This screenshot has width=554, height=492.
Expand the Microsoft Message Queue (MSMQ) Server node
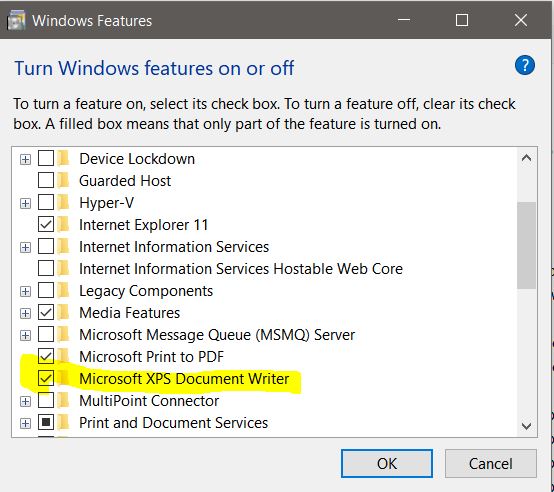coord(25,335)
